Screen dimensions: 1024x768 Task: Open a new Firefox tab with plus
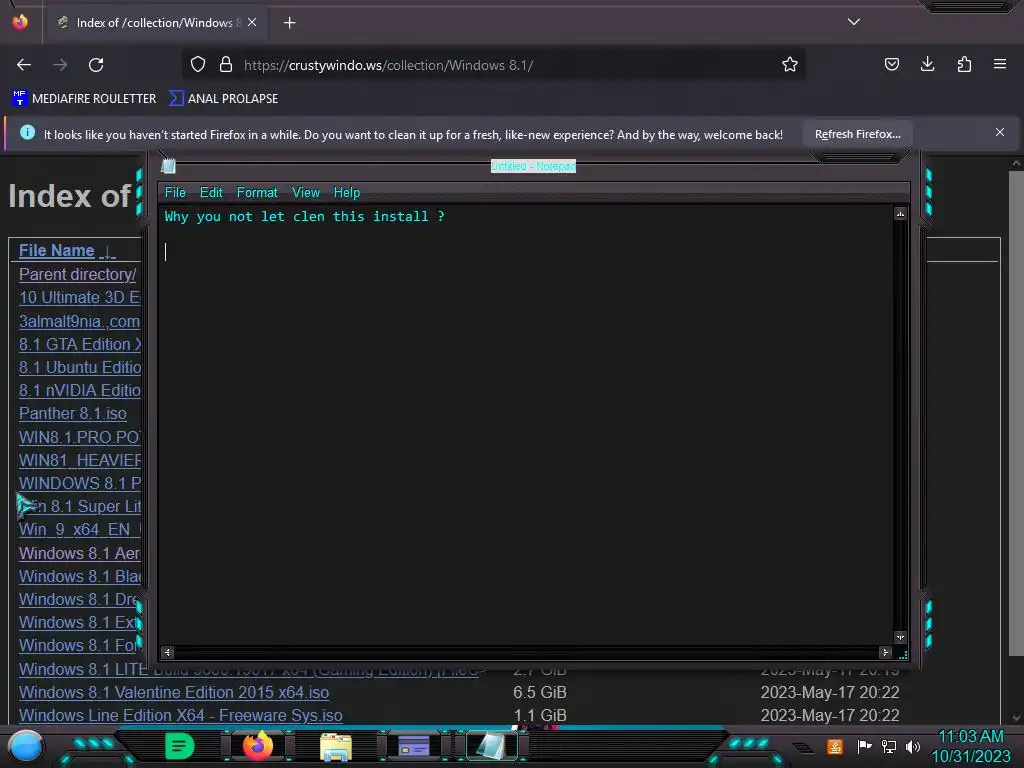pos(289,23)
